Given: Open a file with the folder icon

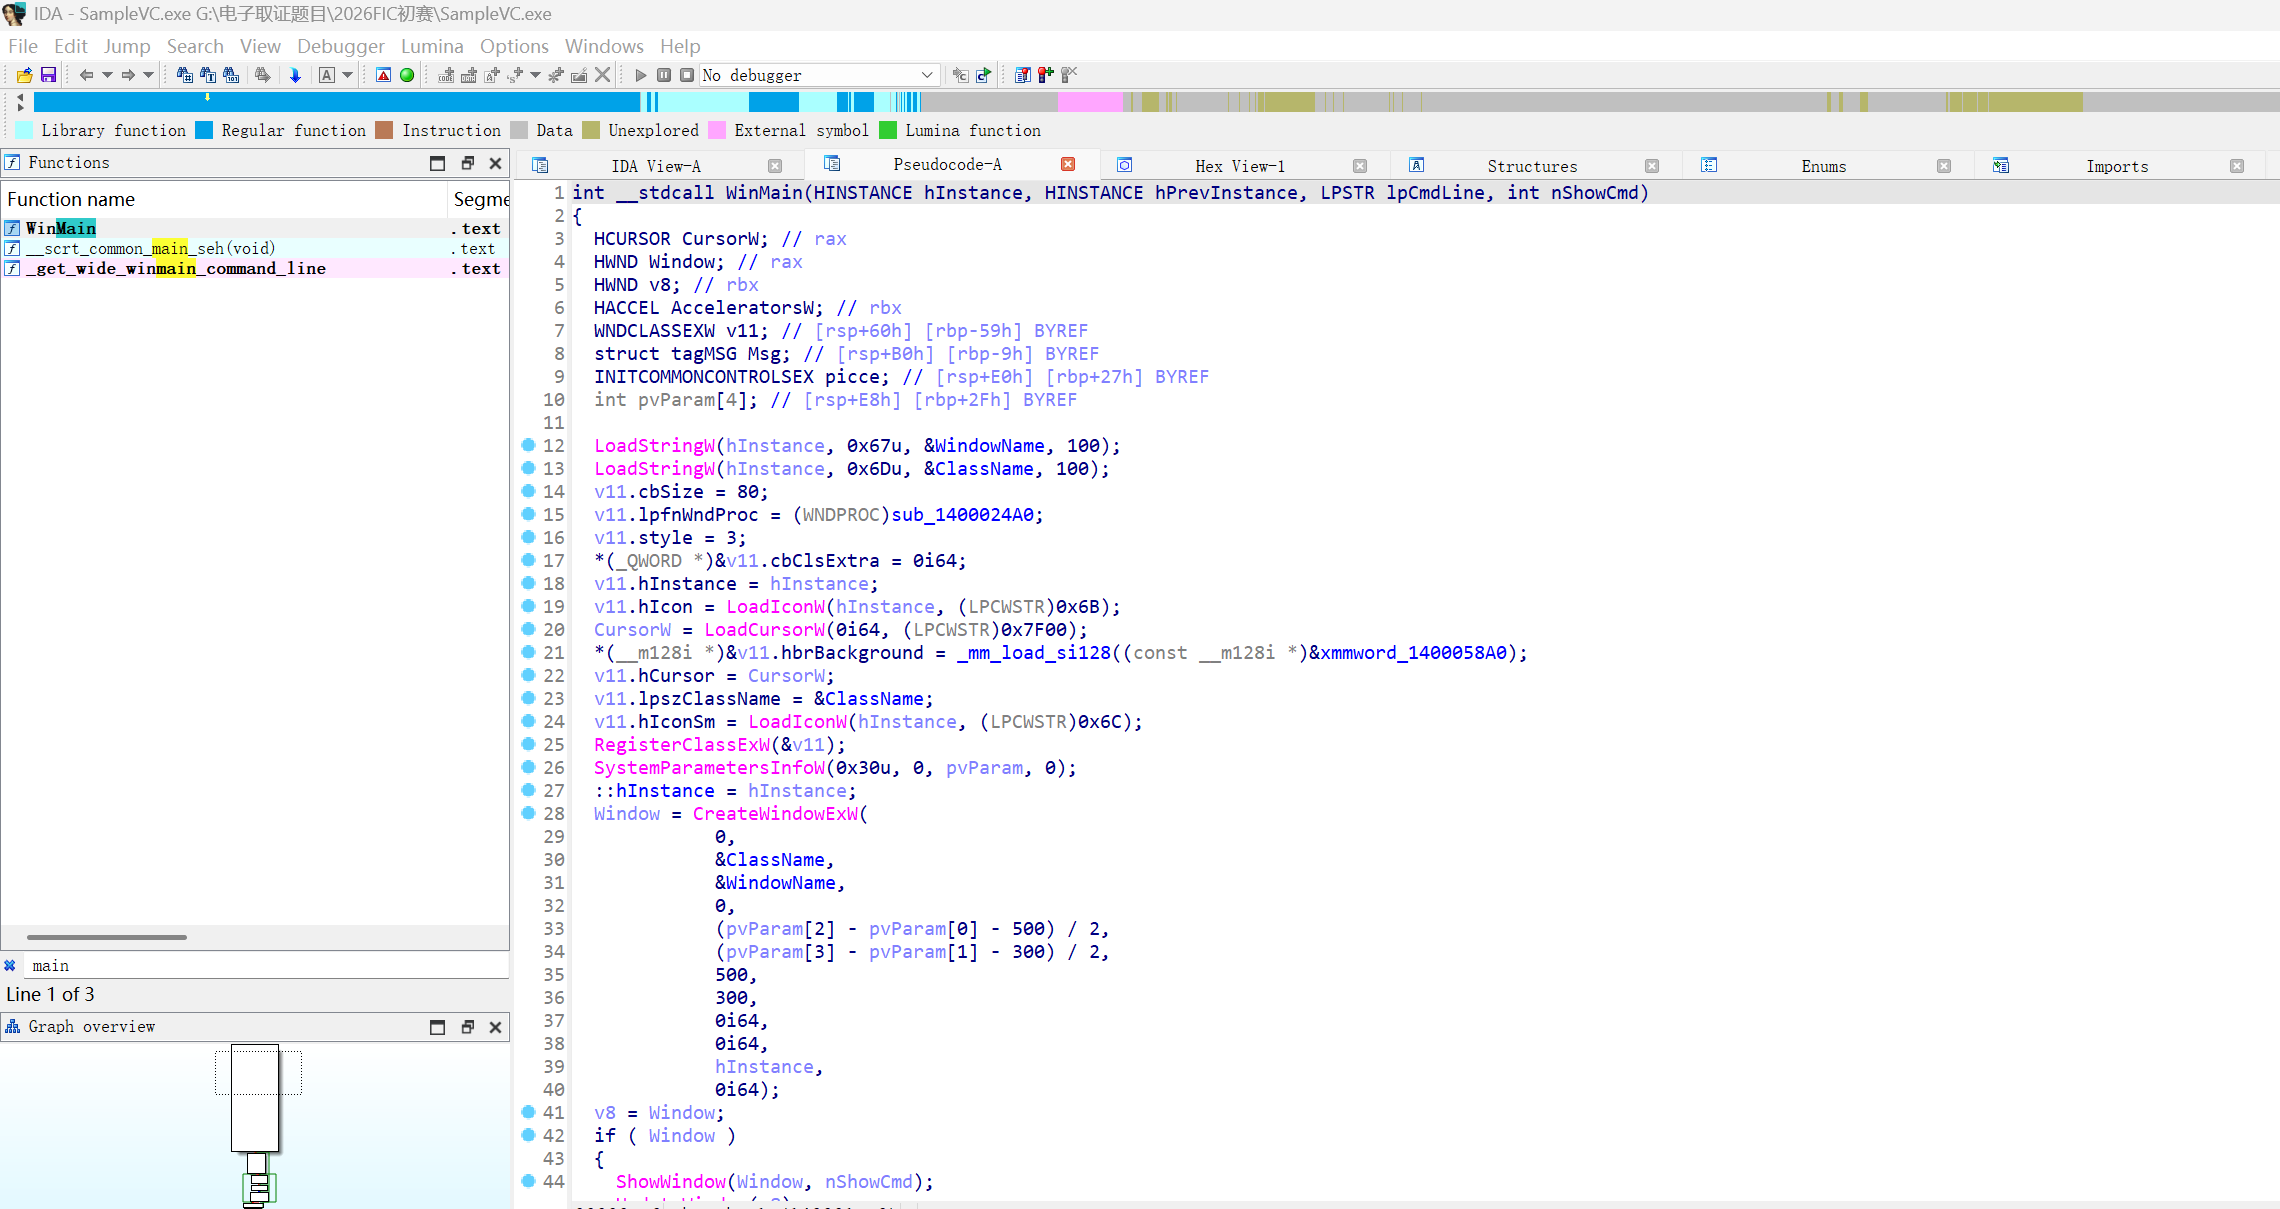Looking at the screenshot, I should click(24, 75).
